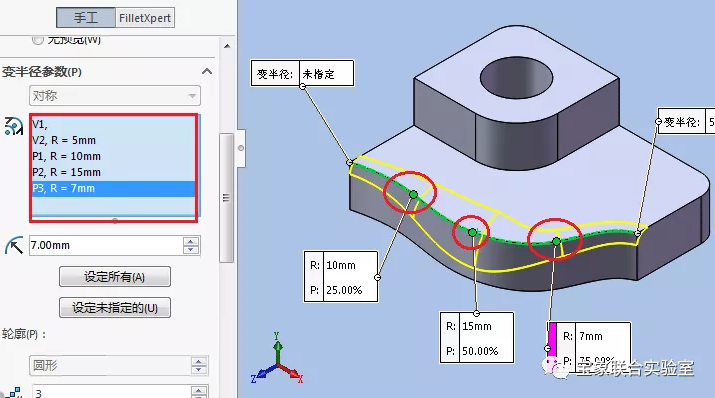The height and width of the screenshot is (398, 715).
Task: Click the instances icon next to the value 3
Action: [x=14, y=393]
